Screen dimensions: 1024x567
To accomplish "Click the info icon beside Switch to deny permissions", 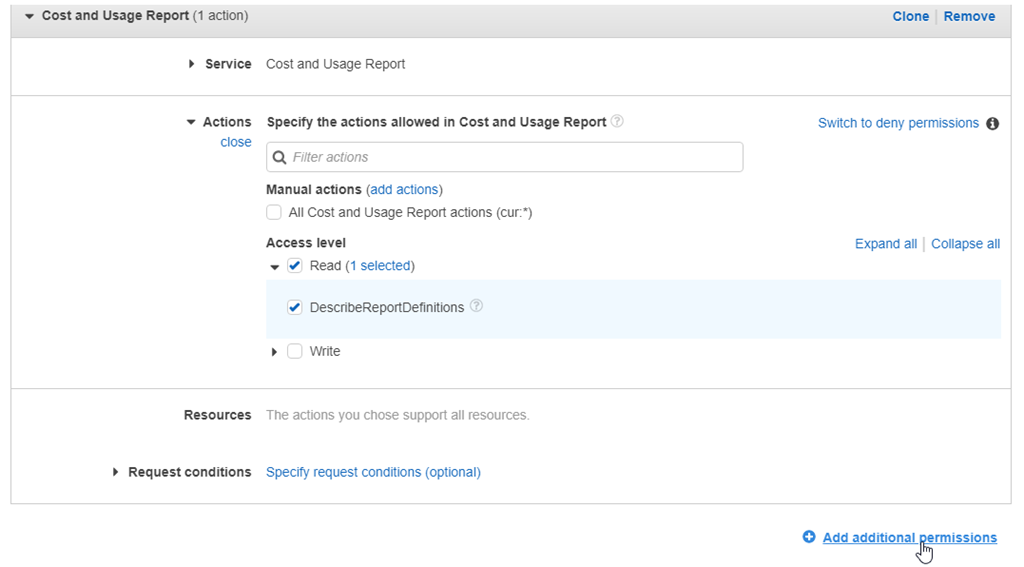I will pos(992,124).
